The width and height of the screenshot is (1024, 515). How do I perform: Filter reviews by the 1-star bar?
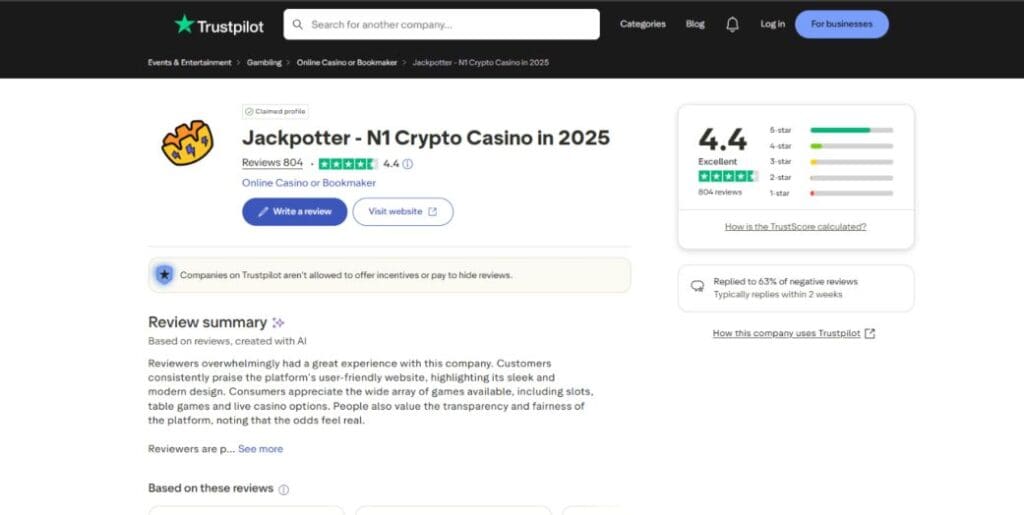pyautogui.click(x=850, y=193)
